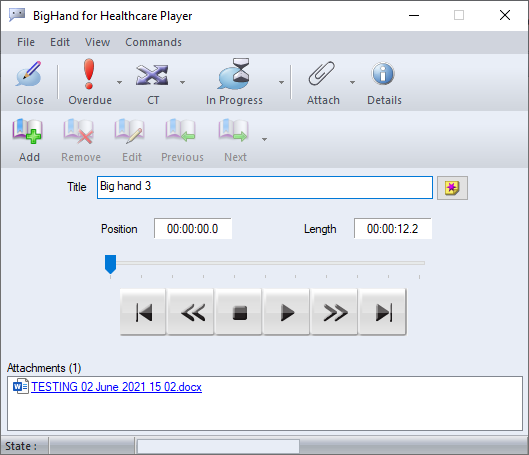Open the dropdown arrow next to CT
529x455 pixels.
pyautogui.click(x=183, y=82)
